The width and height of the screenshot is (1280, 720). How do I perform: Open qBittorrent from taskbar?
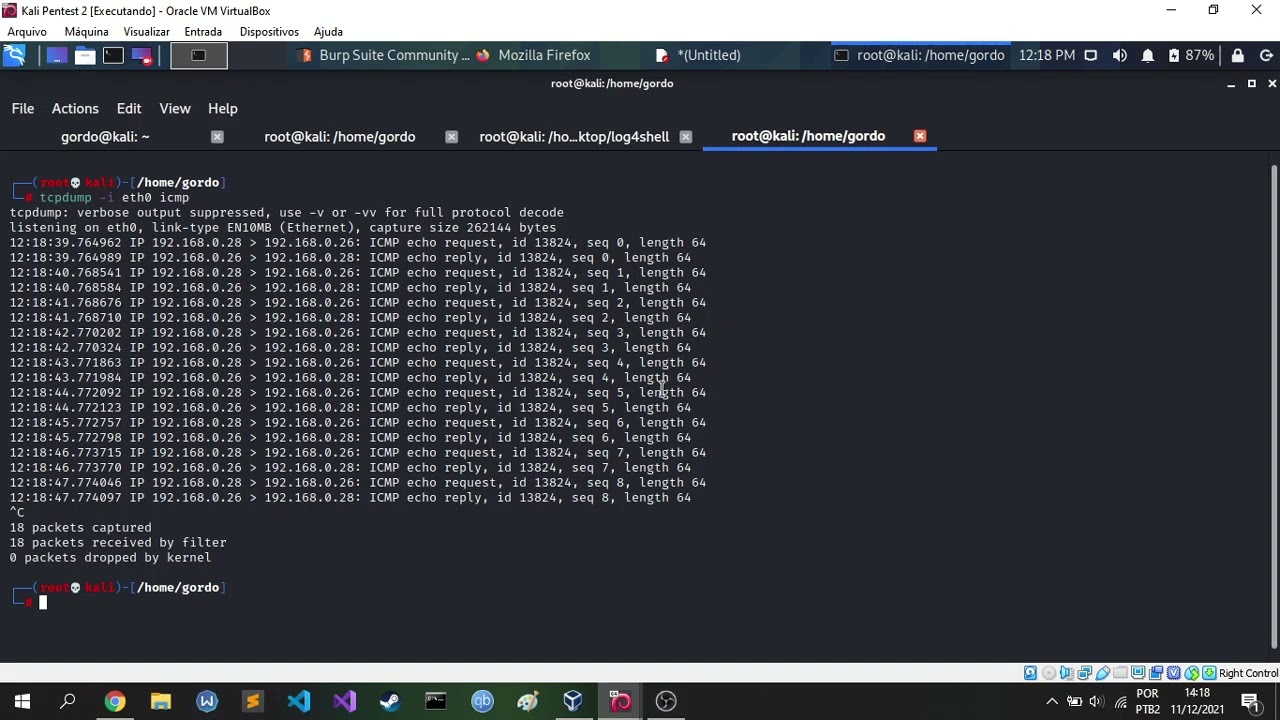[x=482, y=702]
